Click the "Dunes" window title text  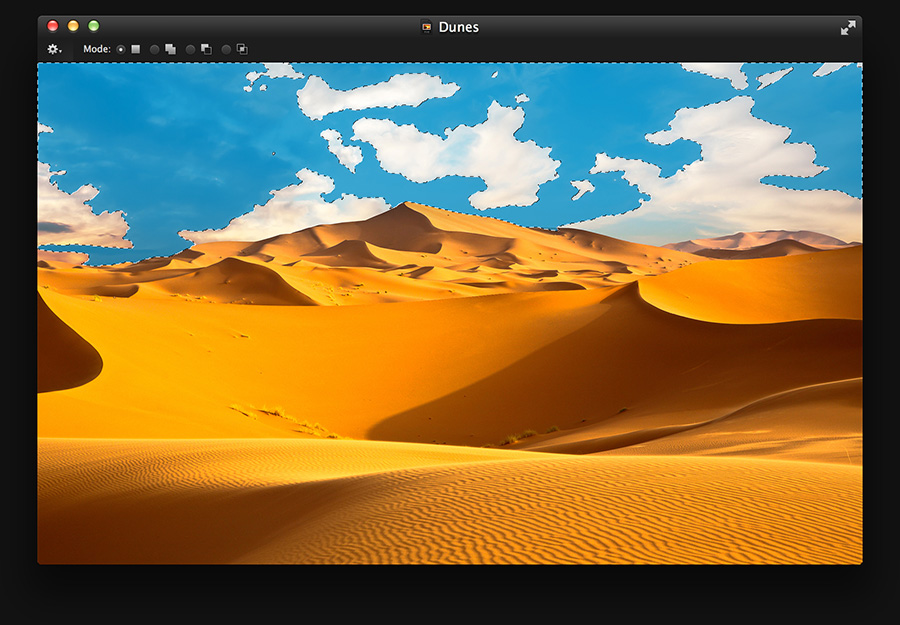(459, 27)
